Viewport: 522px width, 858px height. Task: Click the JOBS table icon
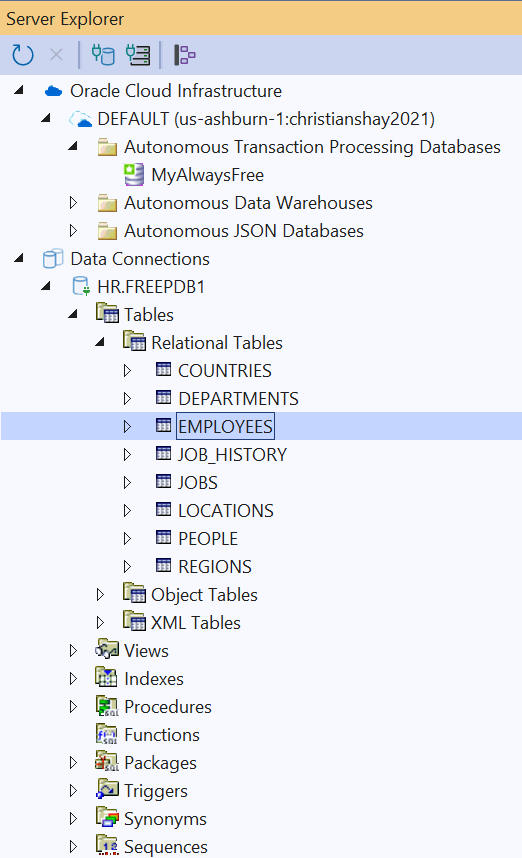click(164, 482)
